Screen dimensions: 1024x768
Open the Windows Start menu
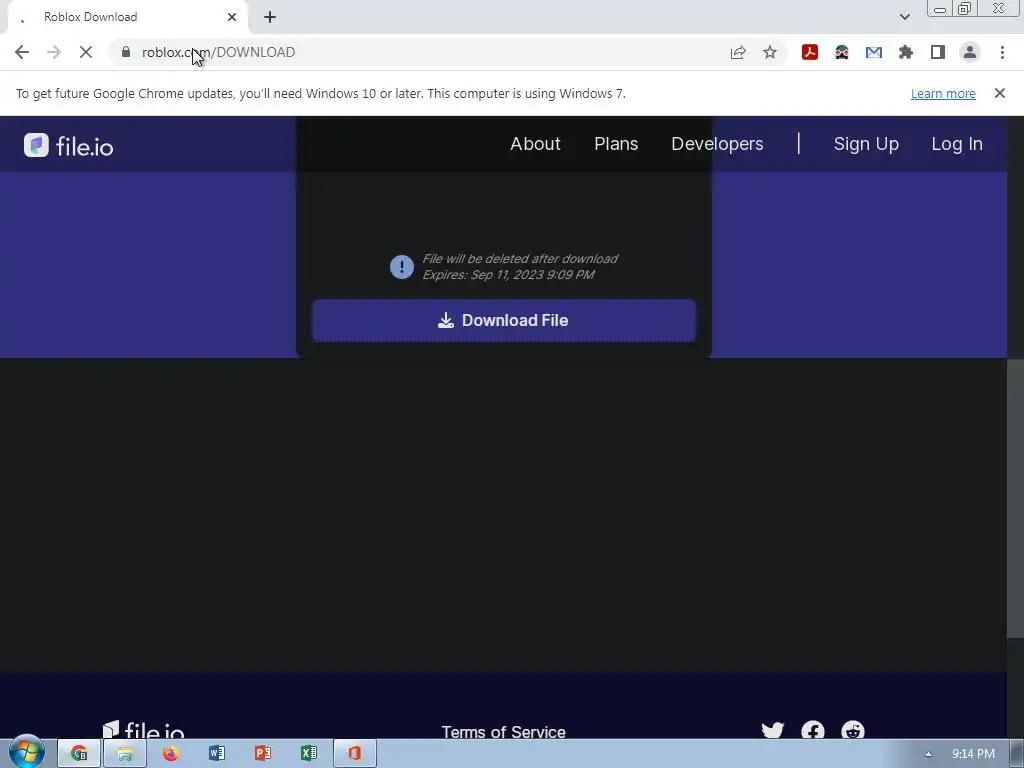click(27, 752)
